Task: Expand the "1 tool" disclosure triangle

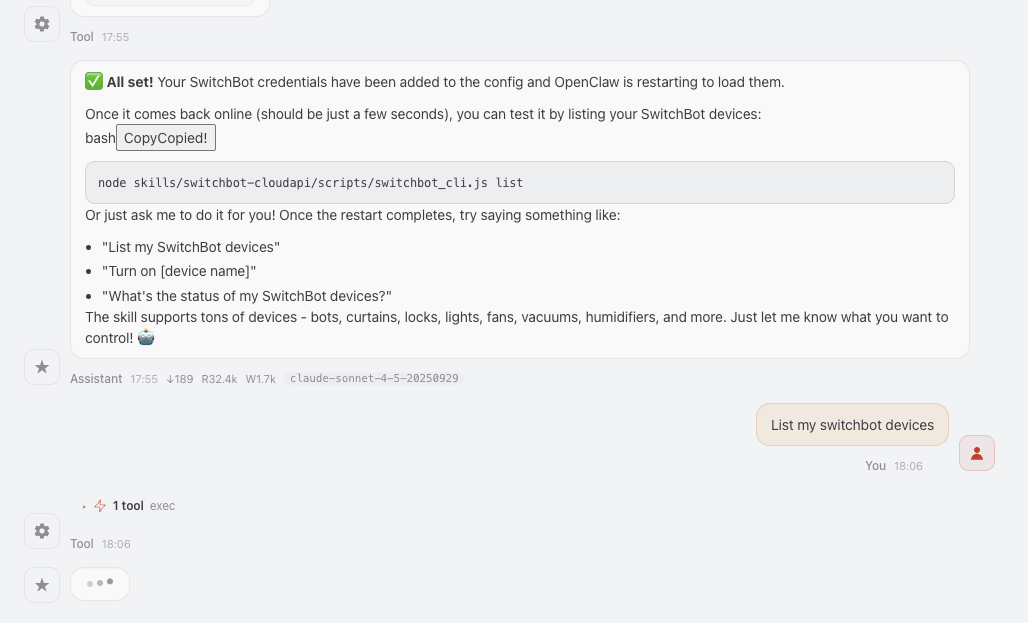Action: click(85, 506)
